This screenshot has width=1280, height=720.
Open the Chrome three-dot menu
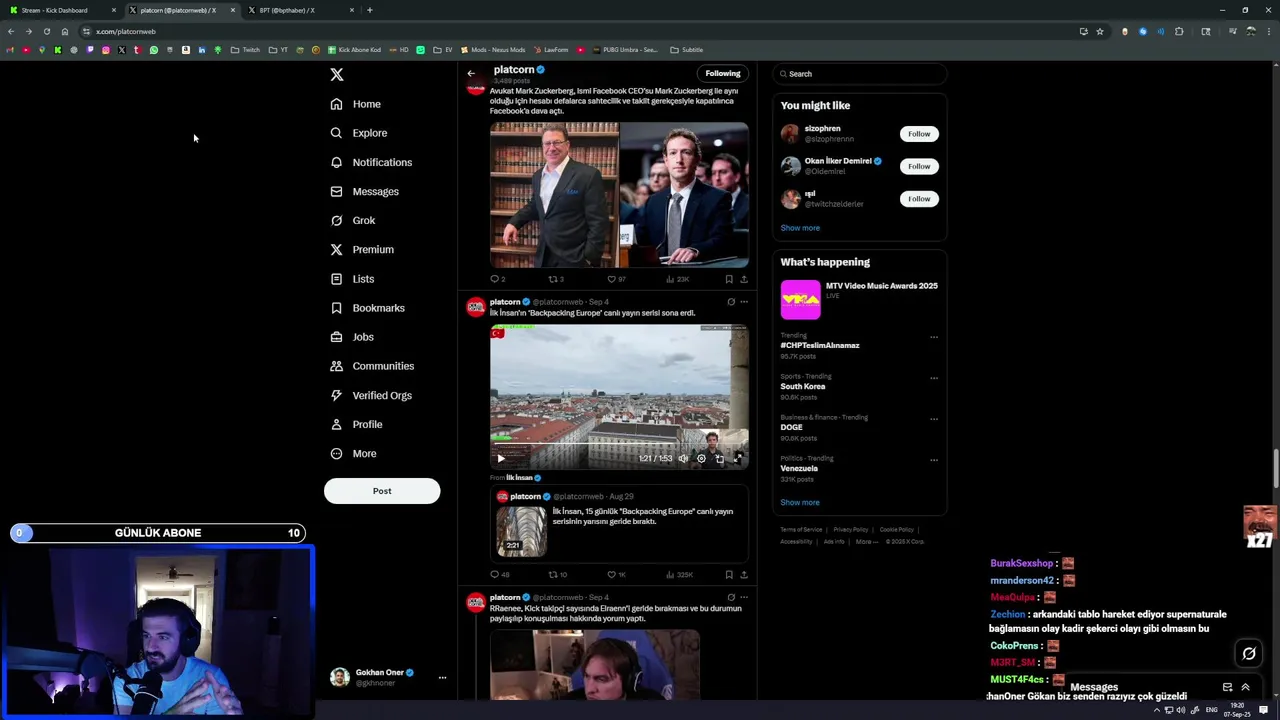(x=1268, y=31)
